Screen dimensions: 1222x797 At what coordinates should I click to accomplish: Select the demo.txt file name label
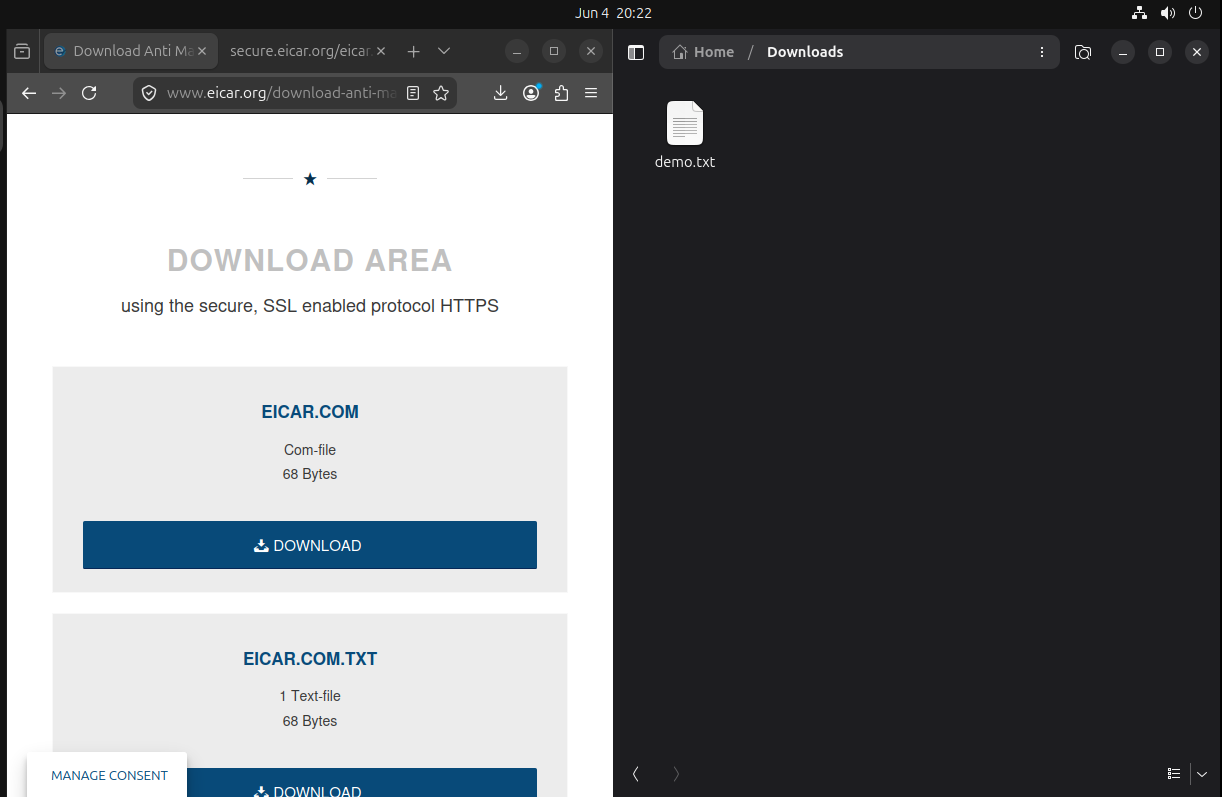[x=685, y=161]
